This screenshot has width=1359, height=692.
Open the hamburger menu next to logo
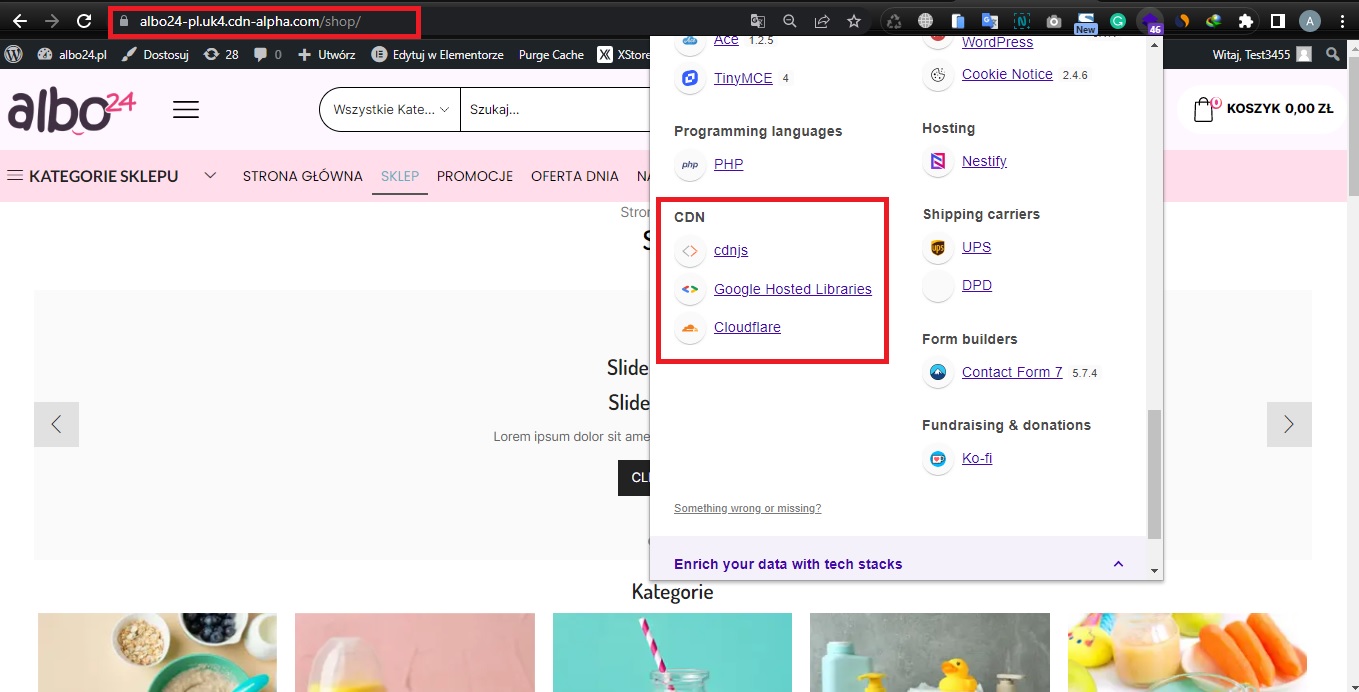click(186, 110)
